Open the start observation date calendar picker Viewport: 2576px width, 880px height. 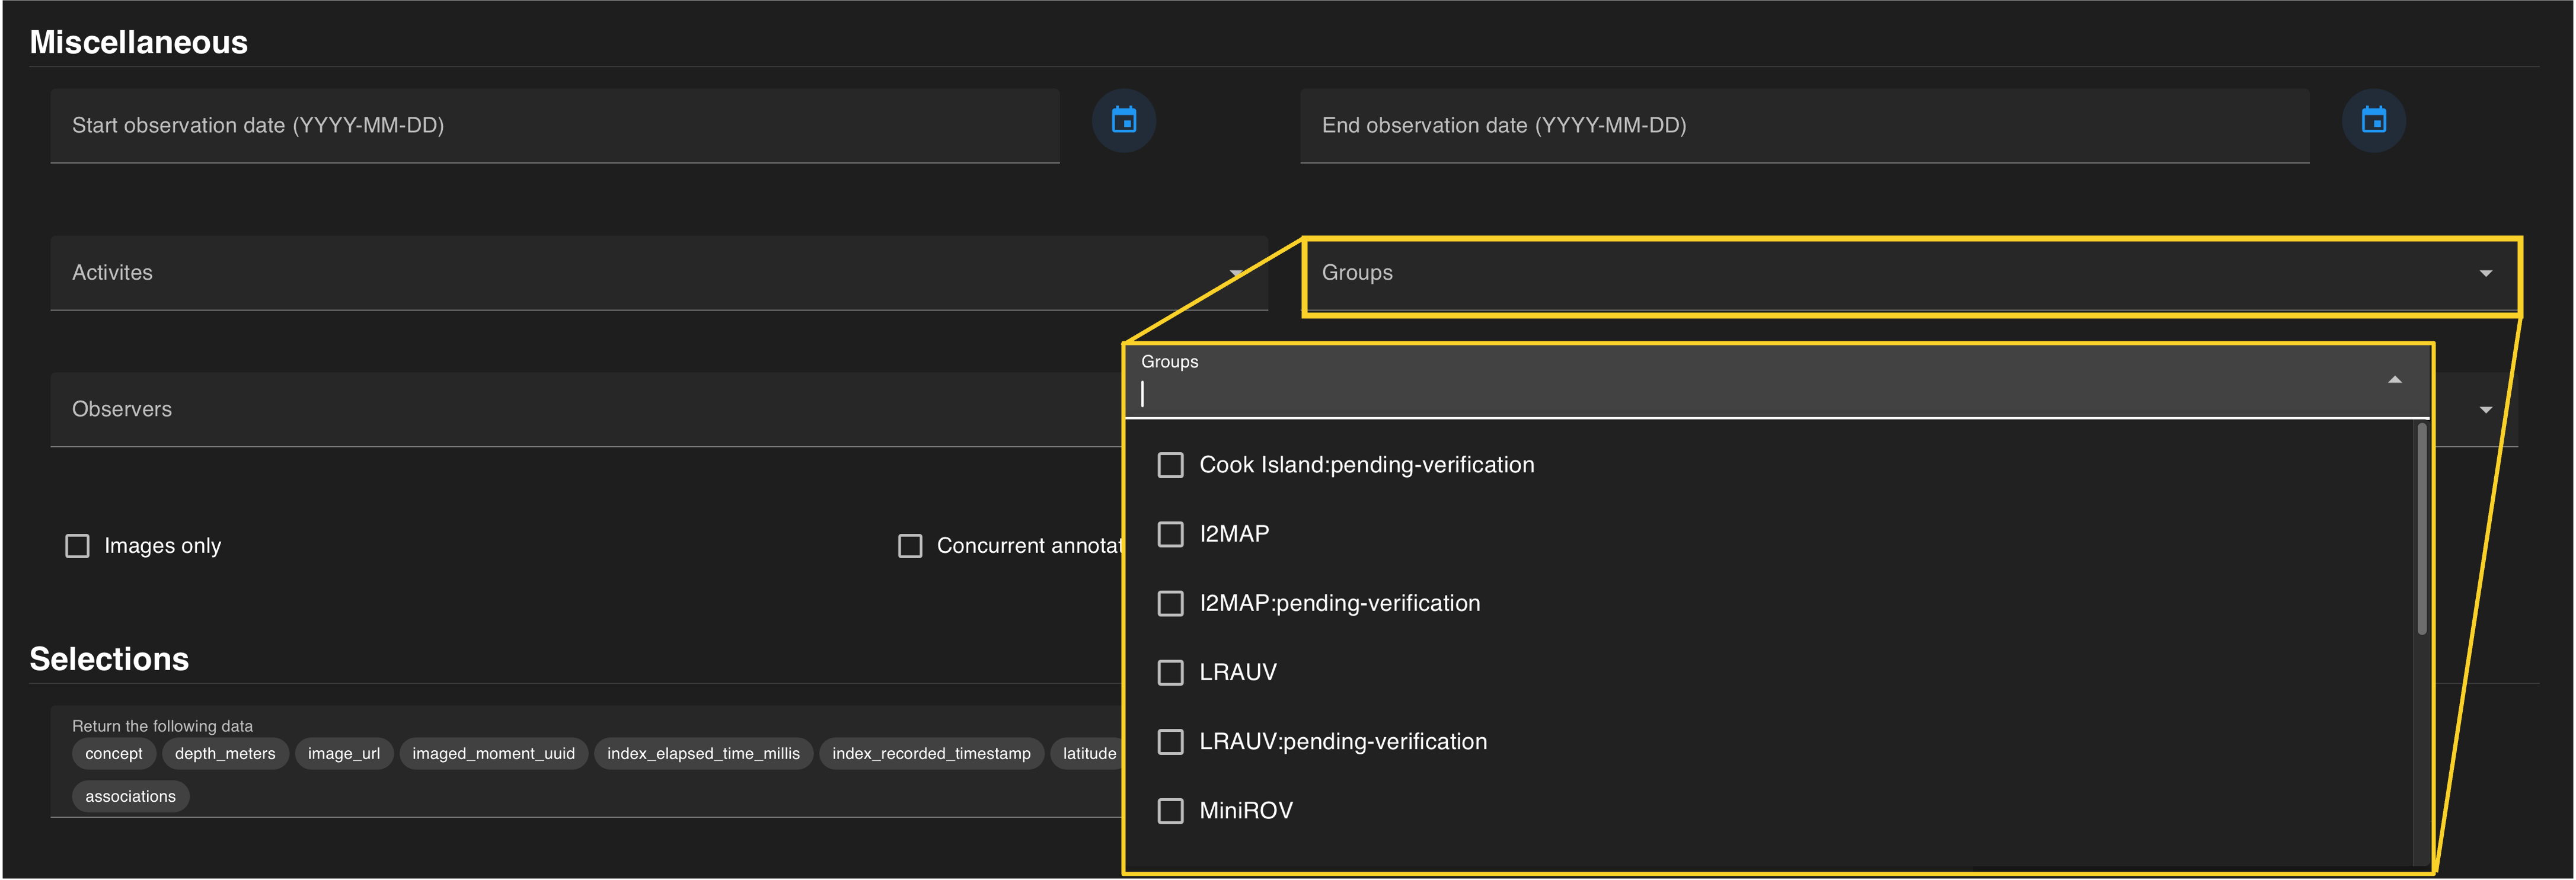[x=1123, y=121]
